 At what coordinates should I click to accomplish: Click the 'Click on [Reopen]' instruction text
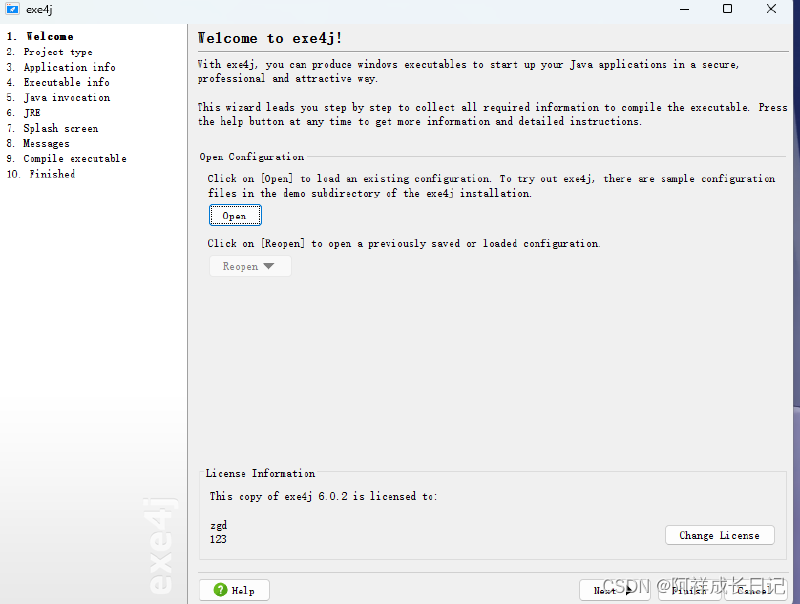[404, 243]
